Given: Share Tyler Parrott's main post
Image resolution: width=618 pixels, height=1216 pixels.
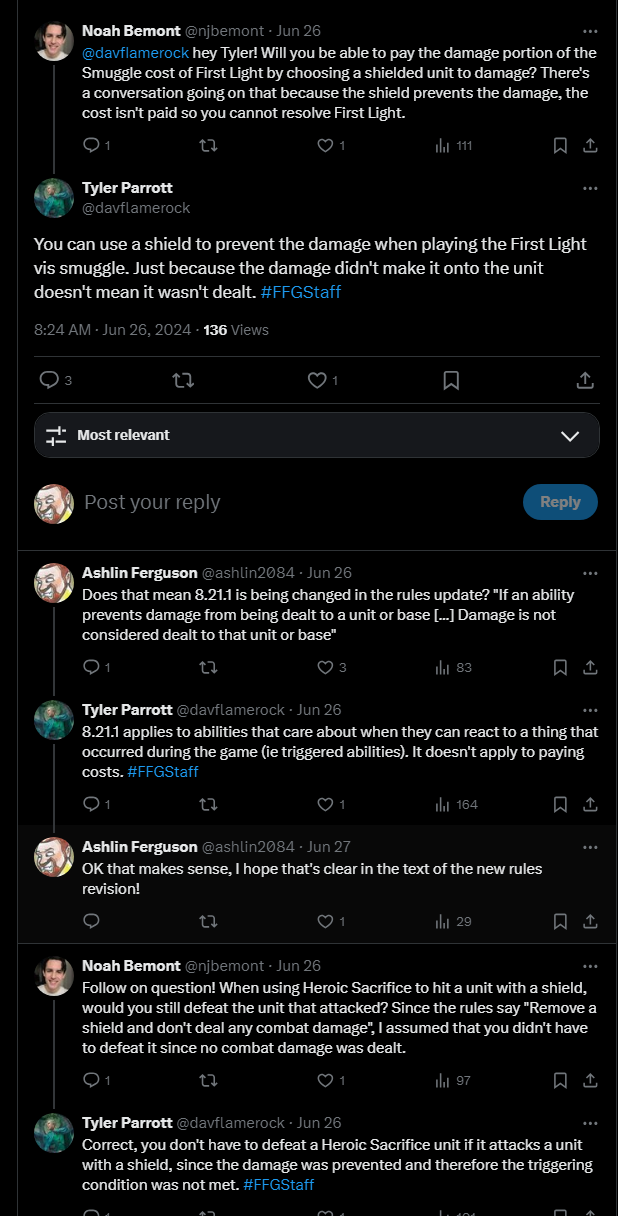Looking at the screenshot, I should point(586,380).
